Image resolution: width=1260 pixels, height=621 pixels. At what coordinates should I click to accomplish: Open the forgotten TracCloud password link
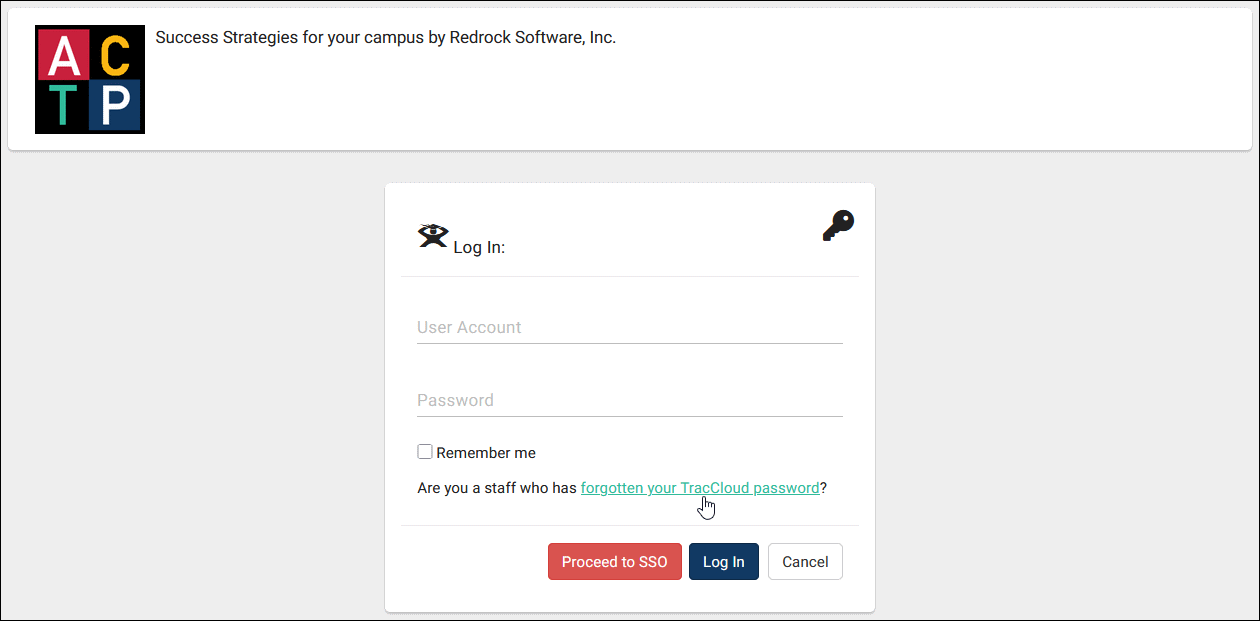tap(699, 488)
